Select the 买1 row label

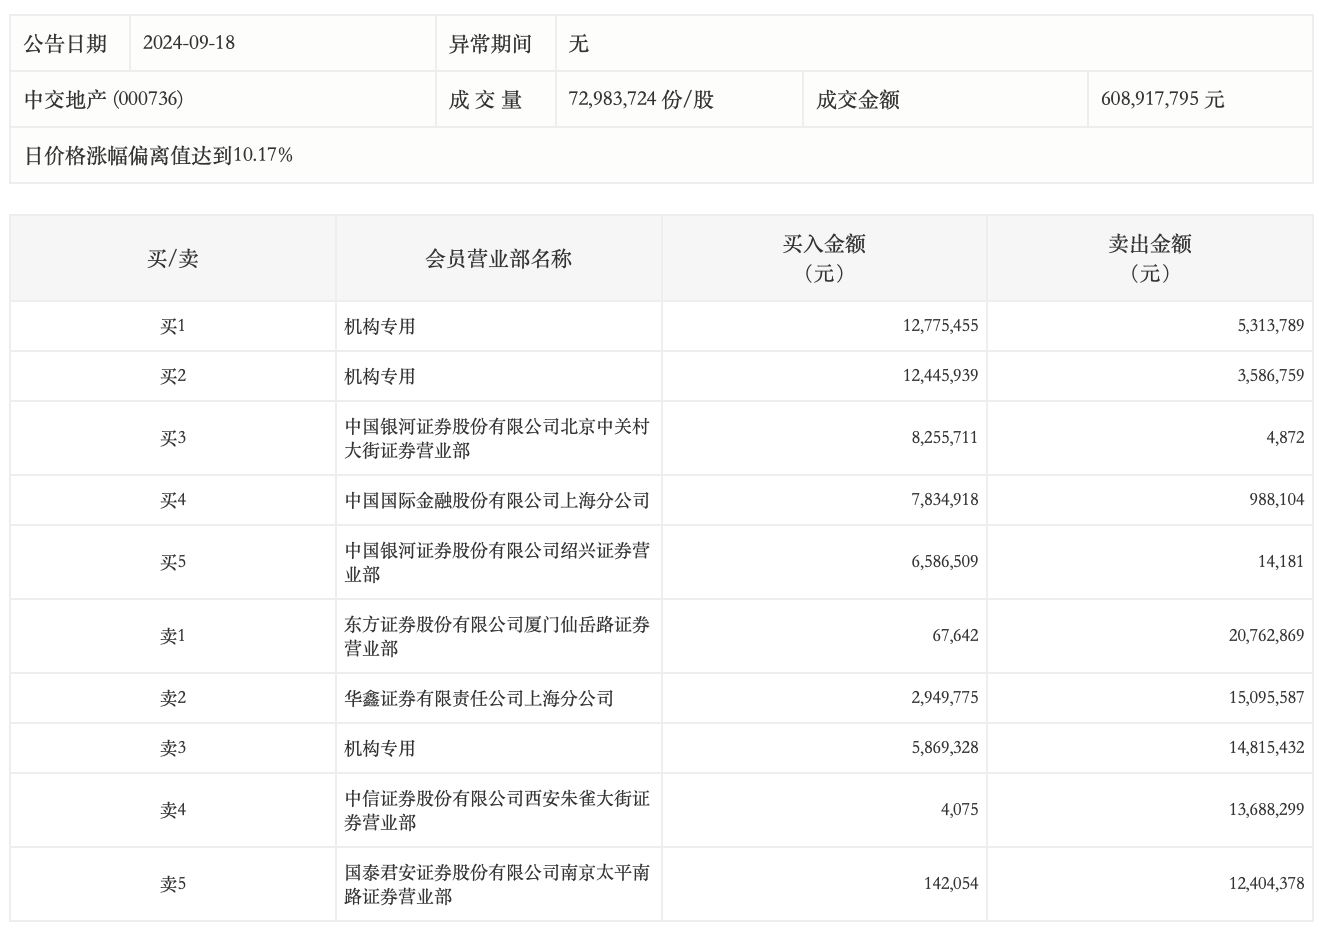(x=173, y=326)
